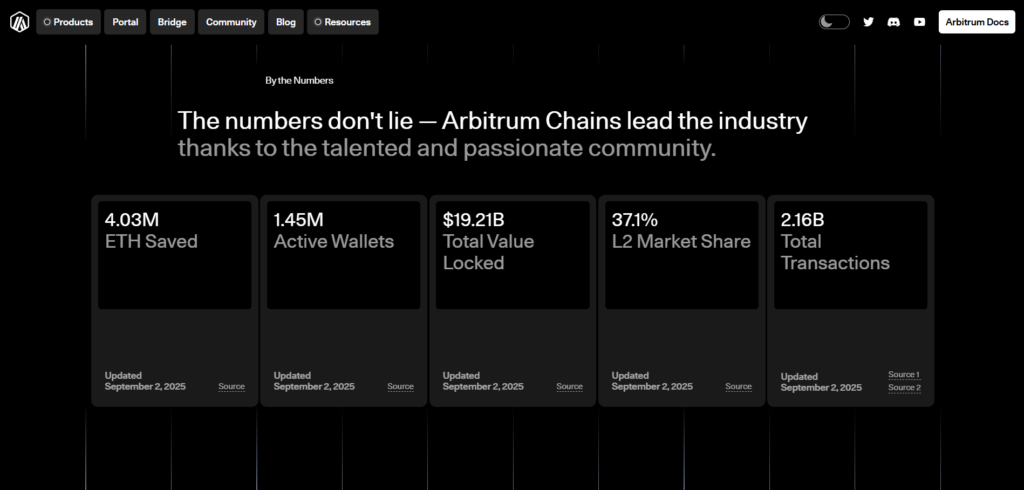The width and height of the screenshot is (1024, 490).
Task: Click the Arbitrum Docs button
Action: [976, 22]
